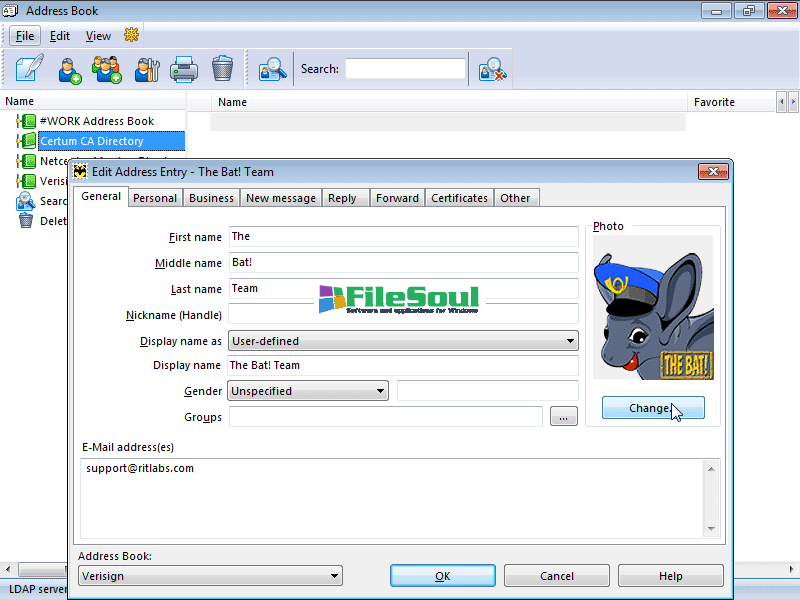Click the add new group icon
Viewport: 800px width, 600px height.
point(106,69)
